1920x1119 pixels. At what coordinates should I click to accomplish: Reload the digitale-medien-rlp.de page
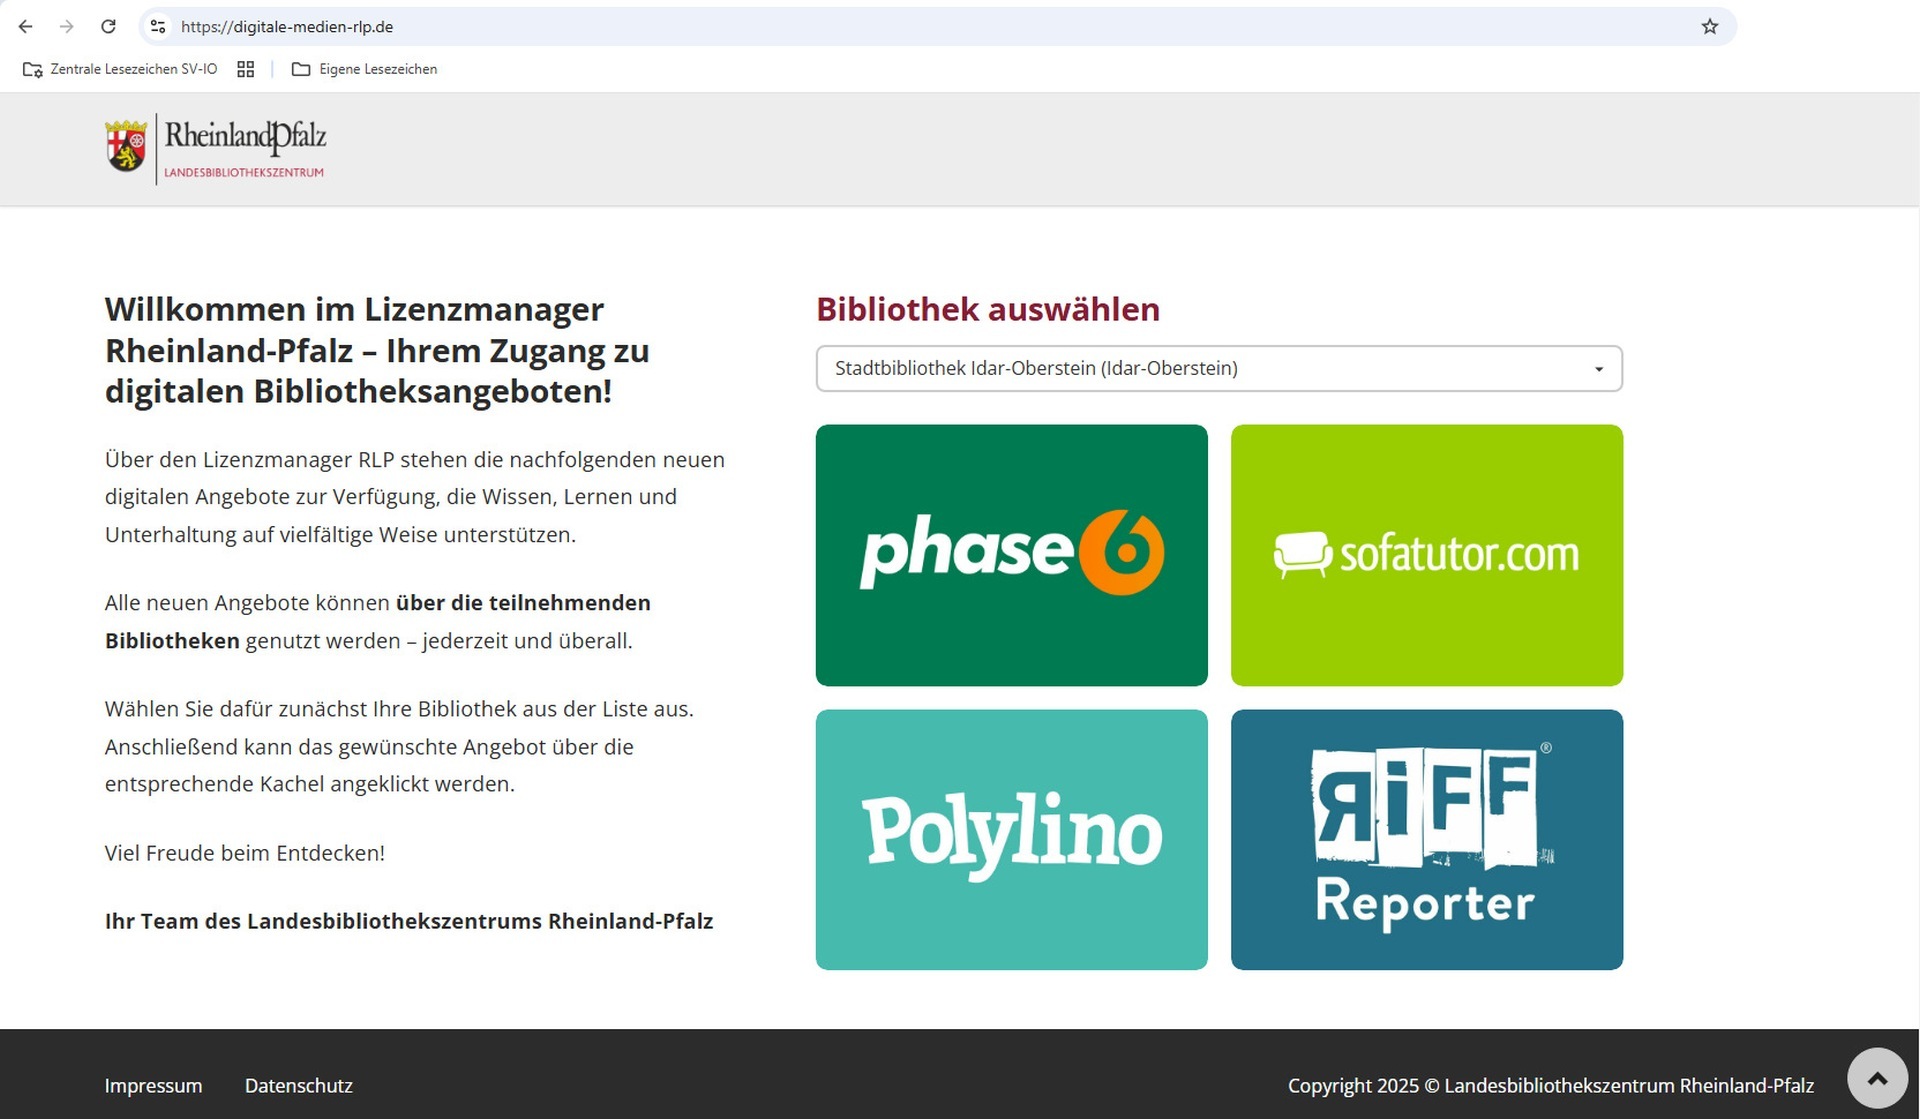[109, 26]
